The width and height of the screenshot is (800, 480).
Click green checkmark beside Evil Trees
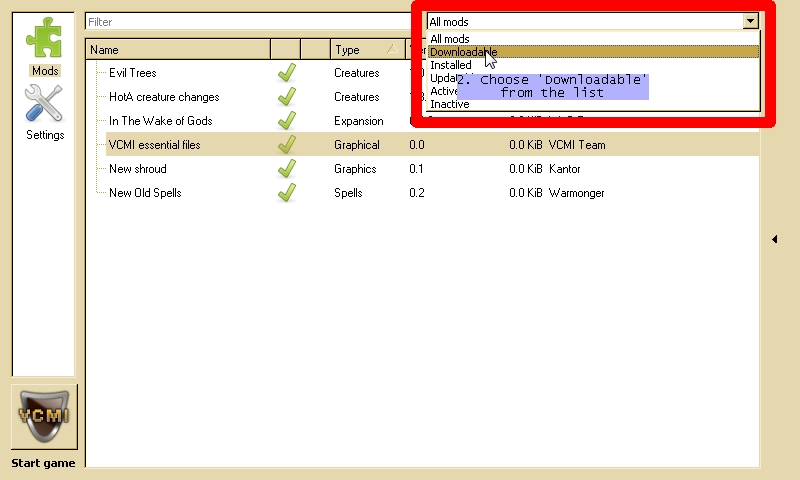[286, 73]
